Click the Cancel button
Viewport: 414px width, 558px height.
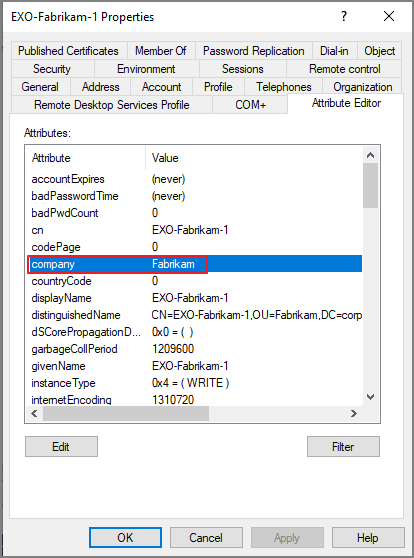[x=206, y=537]
